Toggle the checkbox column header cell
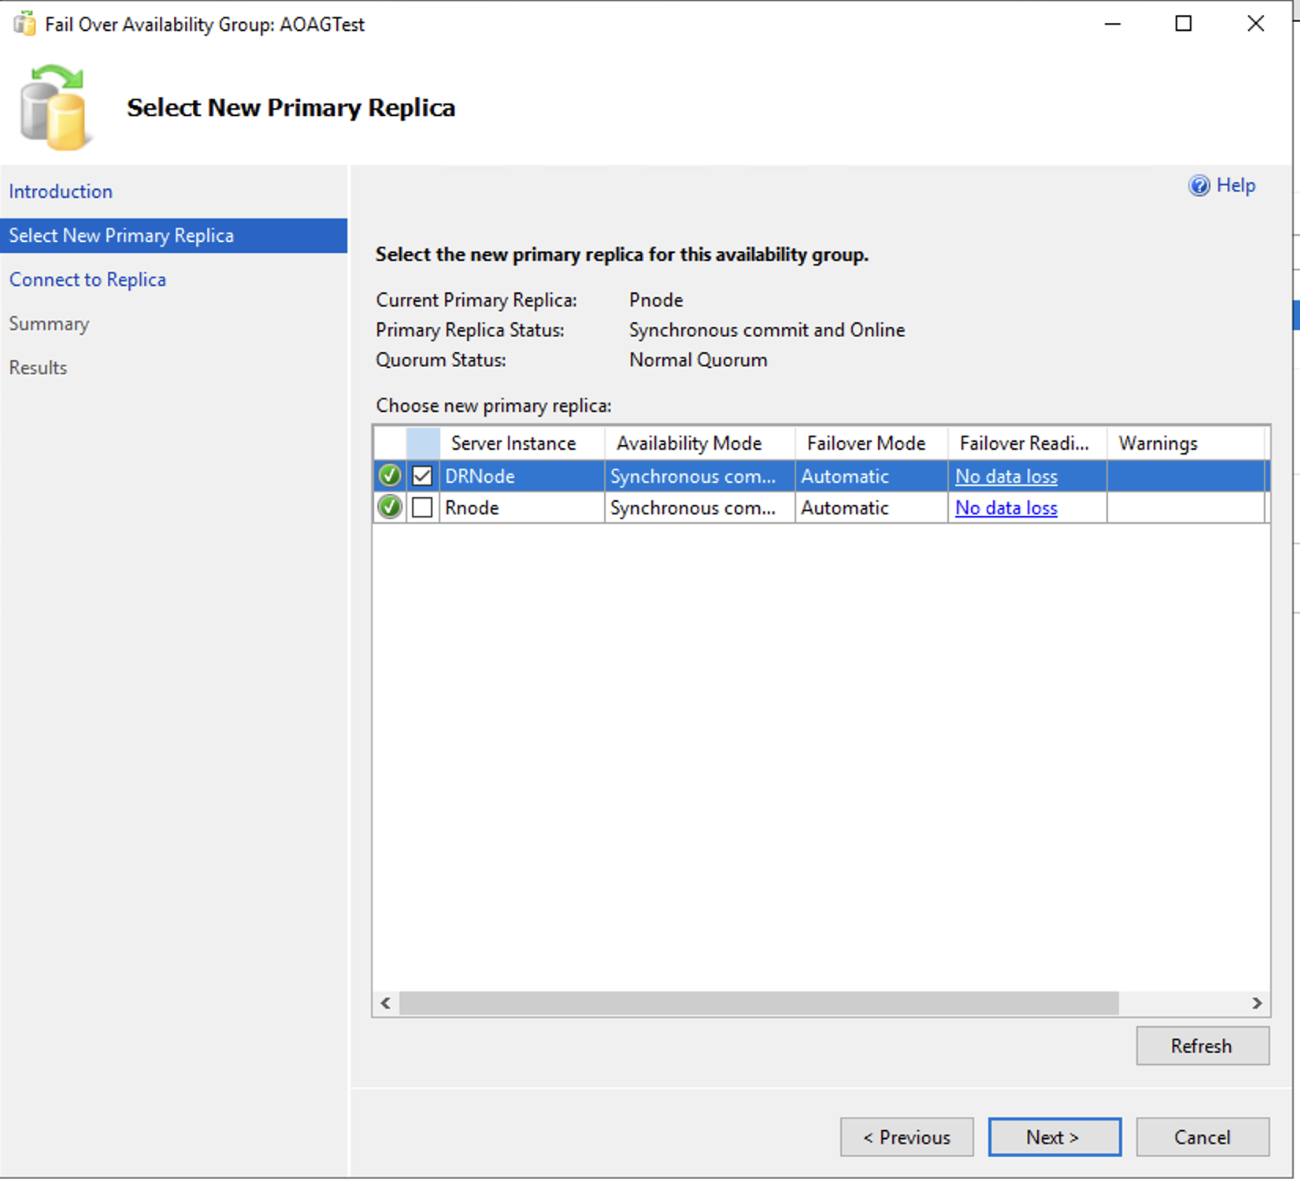Viewport: 1300px width, 1186px height. 422,442
